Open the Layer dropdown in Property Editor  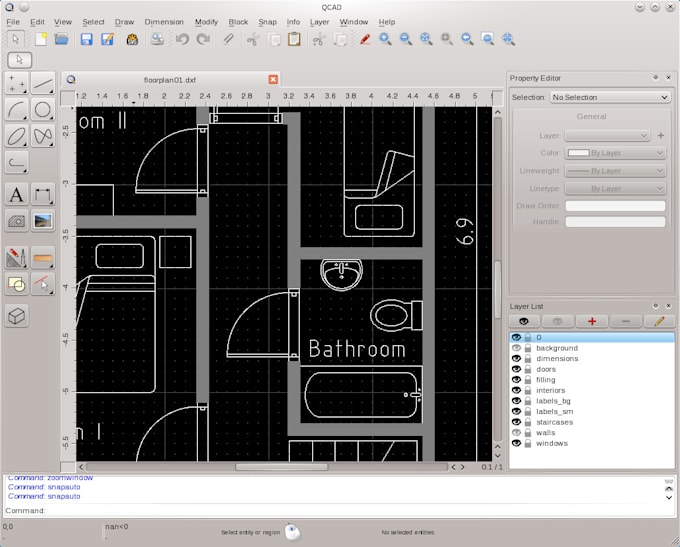[x=607, y=136]
